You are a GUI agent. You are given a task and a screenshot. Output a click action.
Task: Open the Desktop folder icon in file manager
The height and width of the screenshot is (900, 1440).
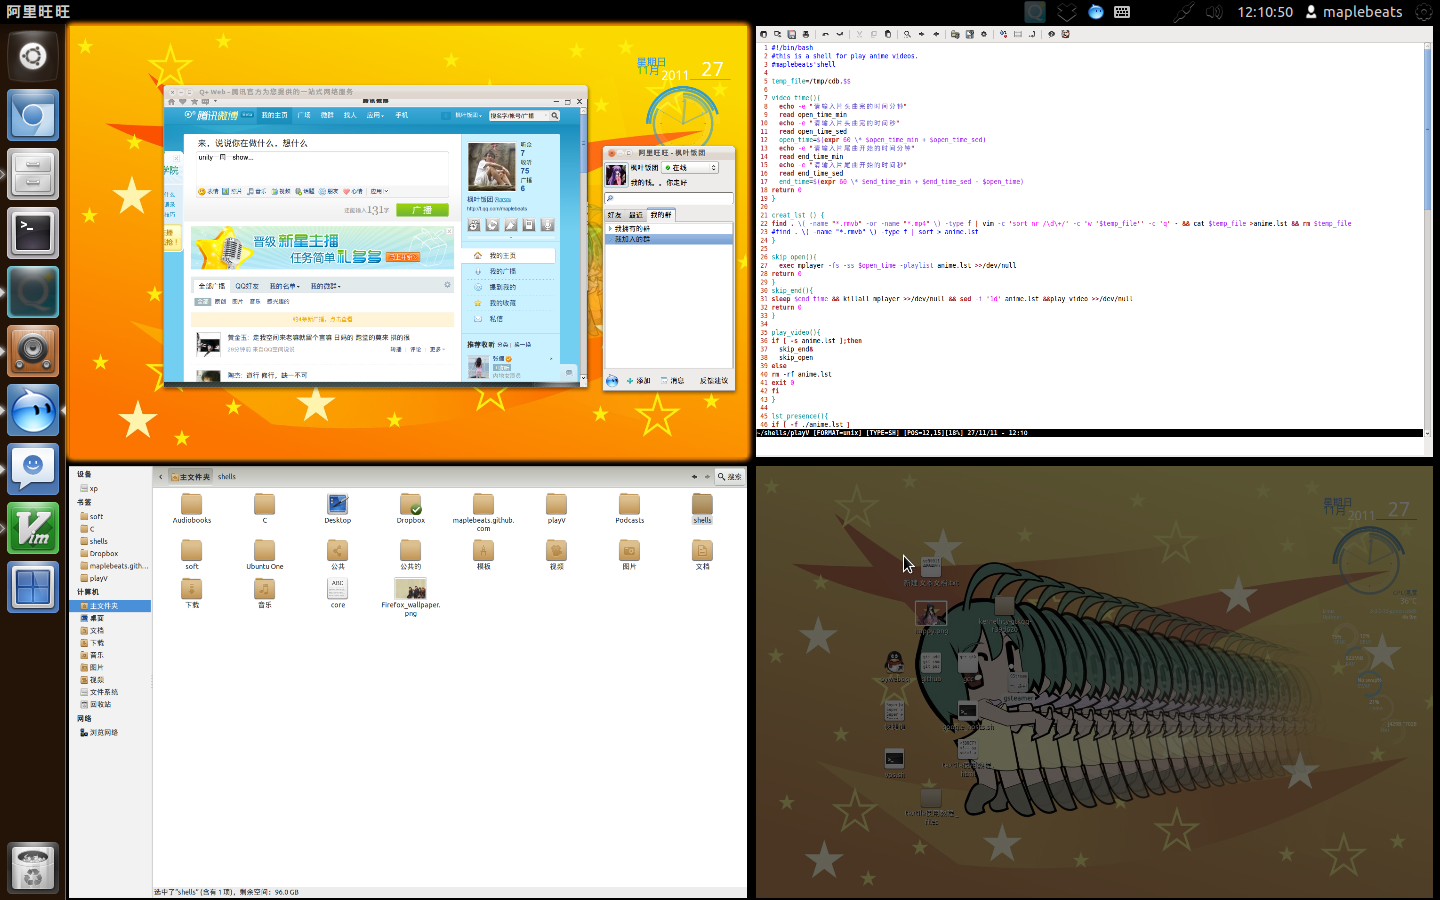(338, 508)
